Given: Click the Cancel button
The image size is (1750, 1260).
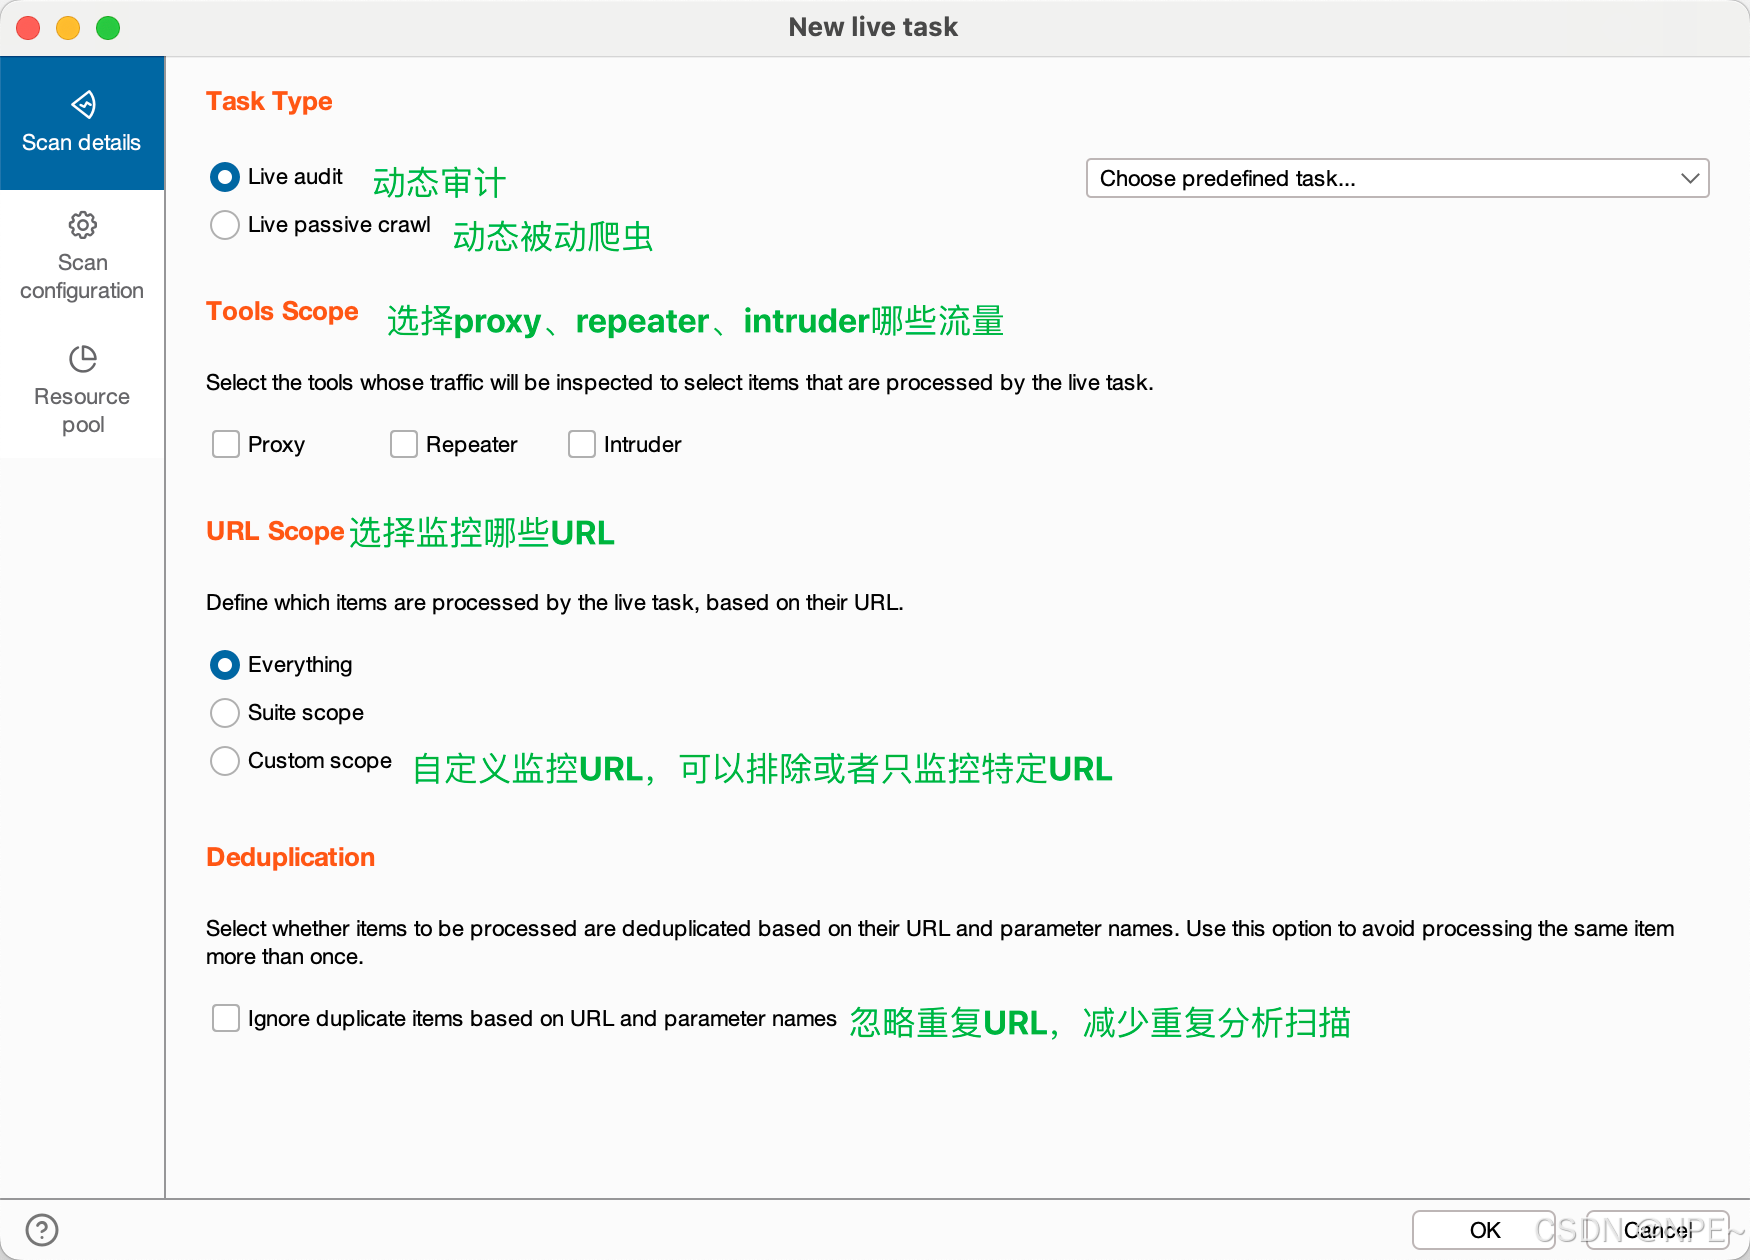Looking at the screenshot, I should click(1657, 1230).
